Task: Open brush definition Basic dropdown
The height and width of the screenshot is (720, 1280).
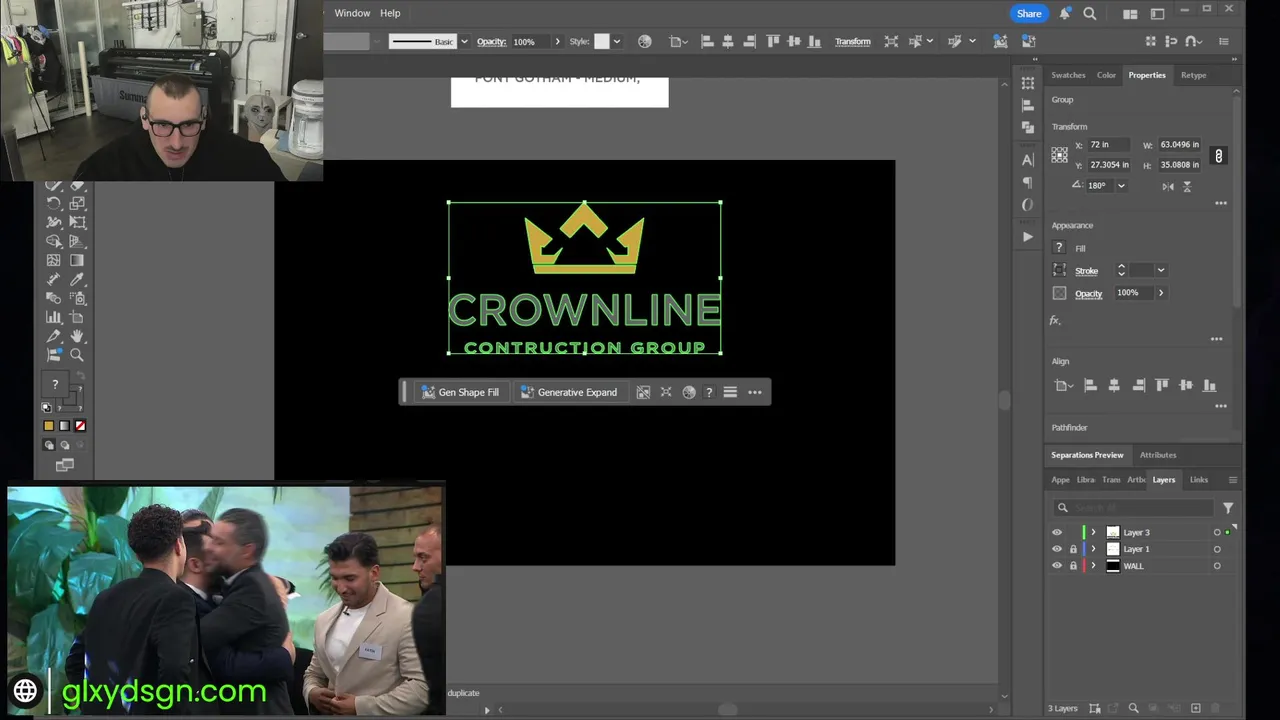Action: pos(464,41)
